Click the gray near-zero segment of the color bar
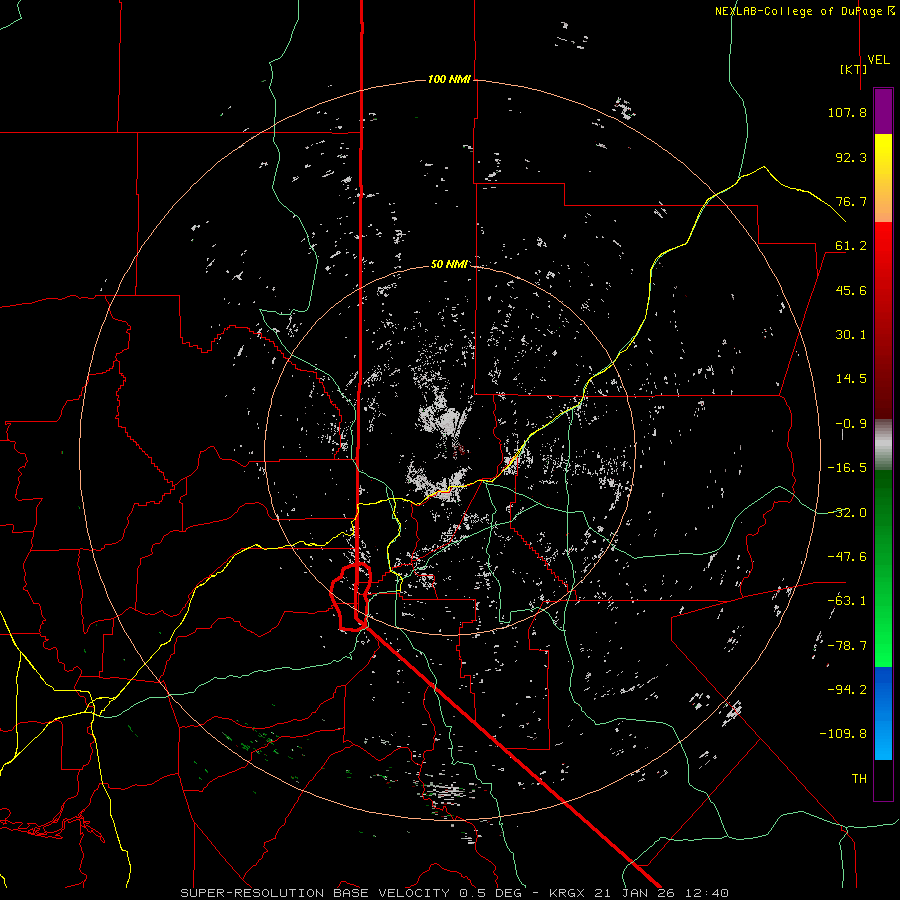 click(x=883, y=442)
